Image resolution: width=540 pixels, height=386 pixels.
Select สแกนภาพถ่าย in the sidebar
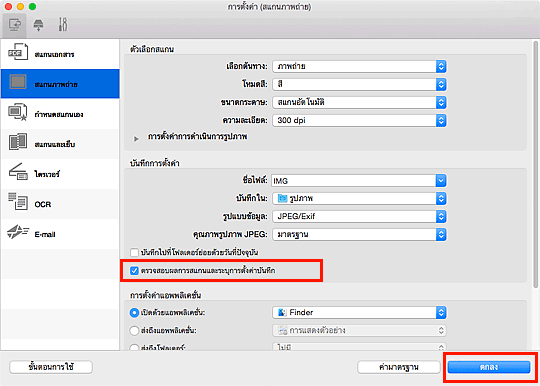[60, 84]
